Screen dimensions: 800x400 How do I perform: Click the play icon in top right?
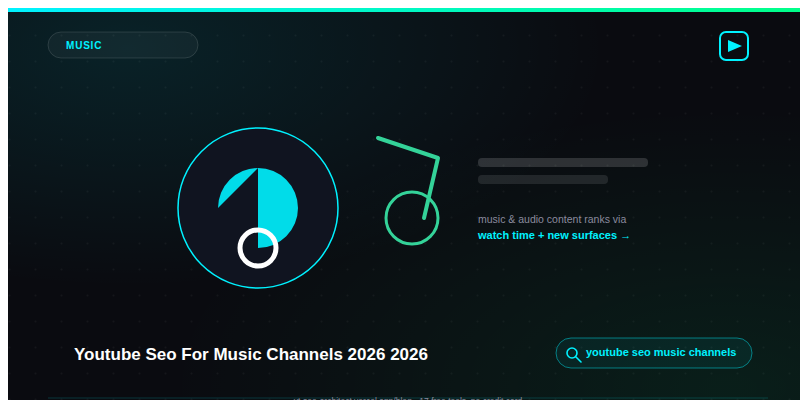[x=734, y=46]
